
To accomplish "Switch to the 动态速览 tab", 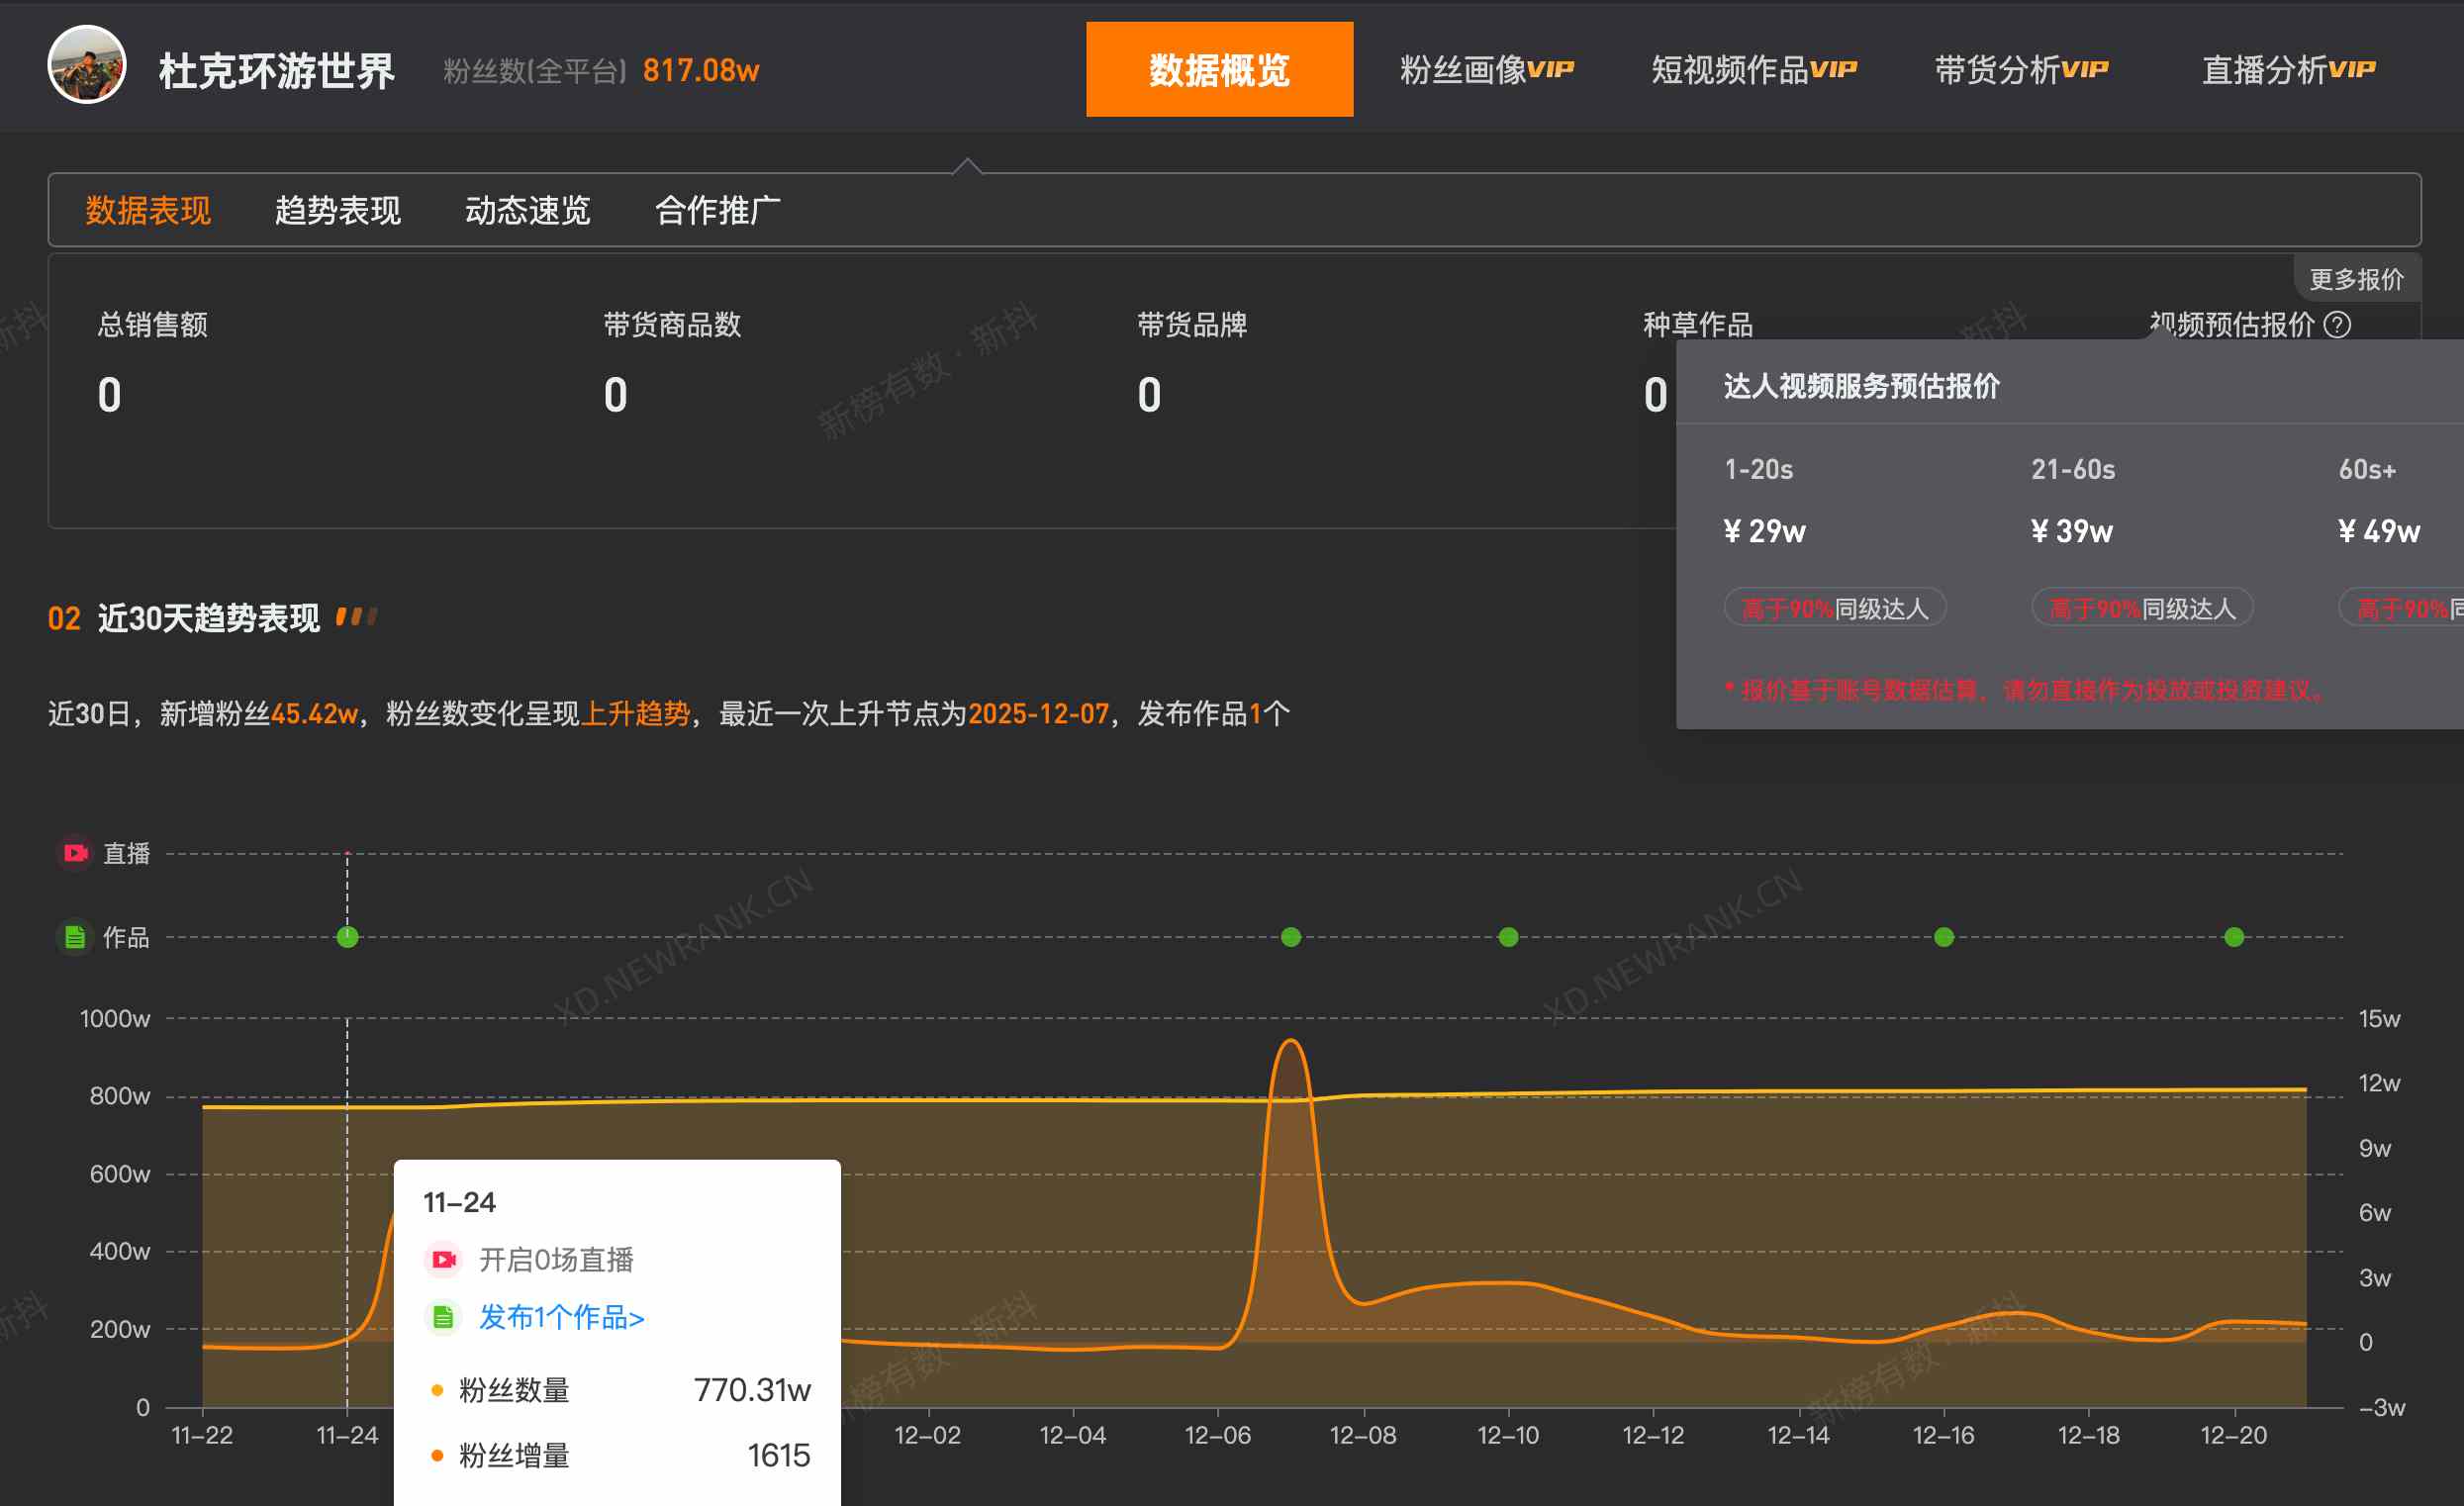I will [x=528, y=211].
